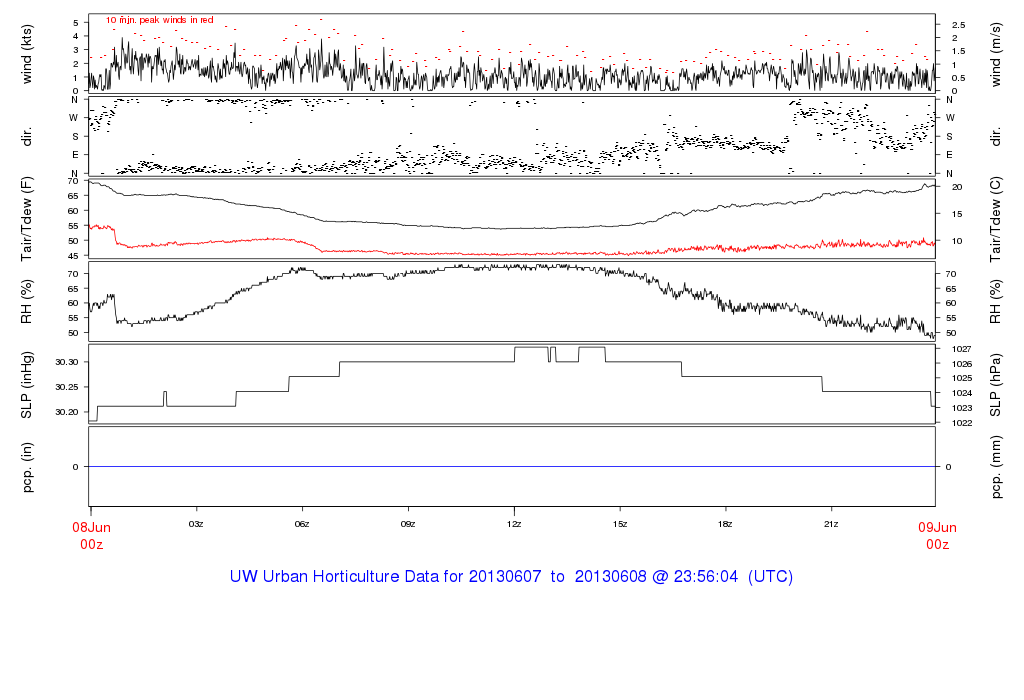The image size is (1024, 700).
Task: Click the 'pcp. (mm)' axis label
Action: 995,467
